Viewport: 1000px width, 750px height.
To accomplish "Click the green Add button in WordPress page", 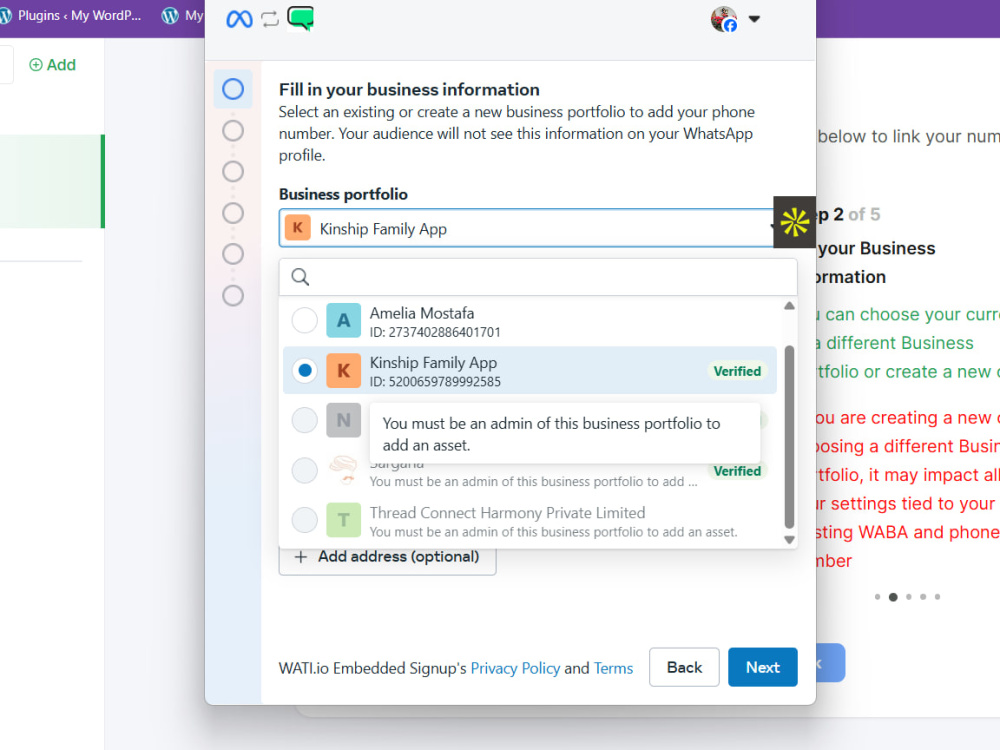I will (52, 64).
